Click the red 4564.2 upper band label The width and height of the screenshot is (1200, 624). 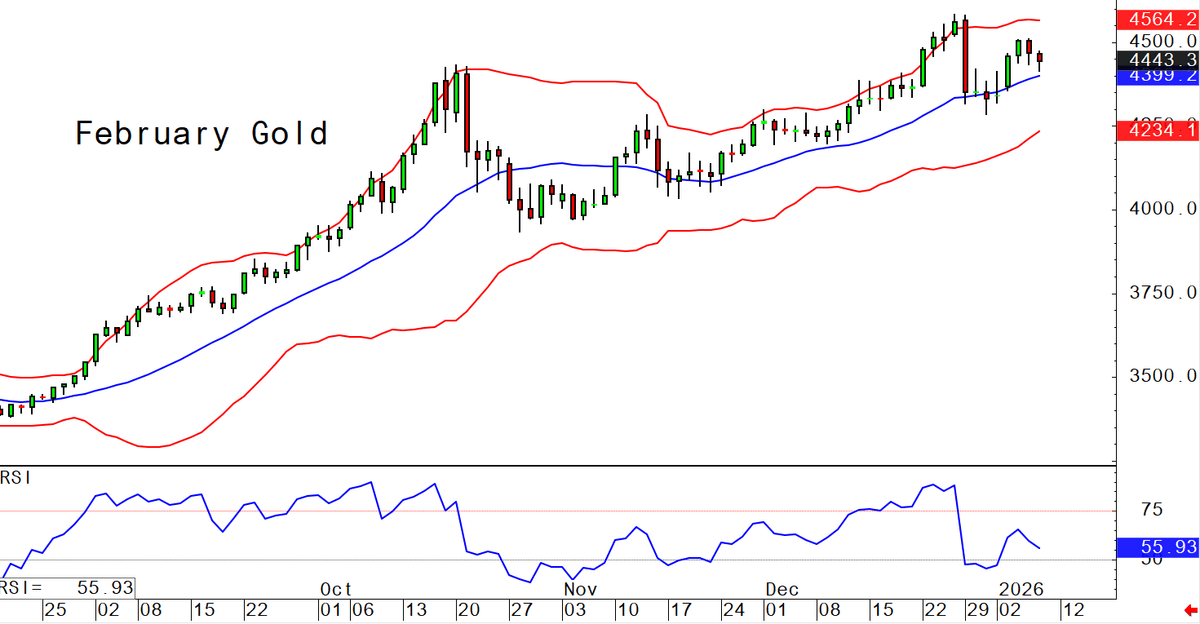(x=1157, y=20)
